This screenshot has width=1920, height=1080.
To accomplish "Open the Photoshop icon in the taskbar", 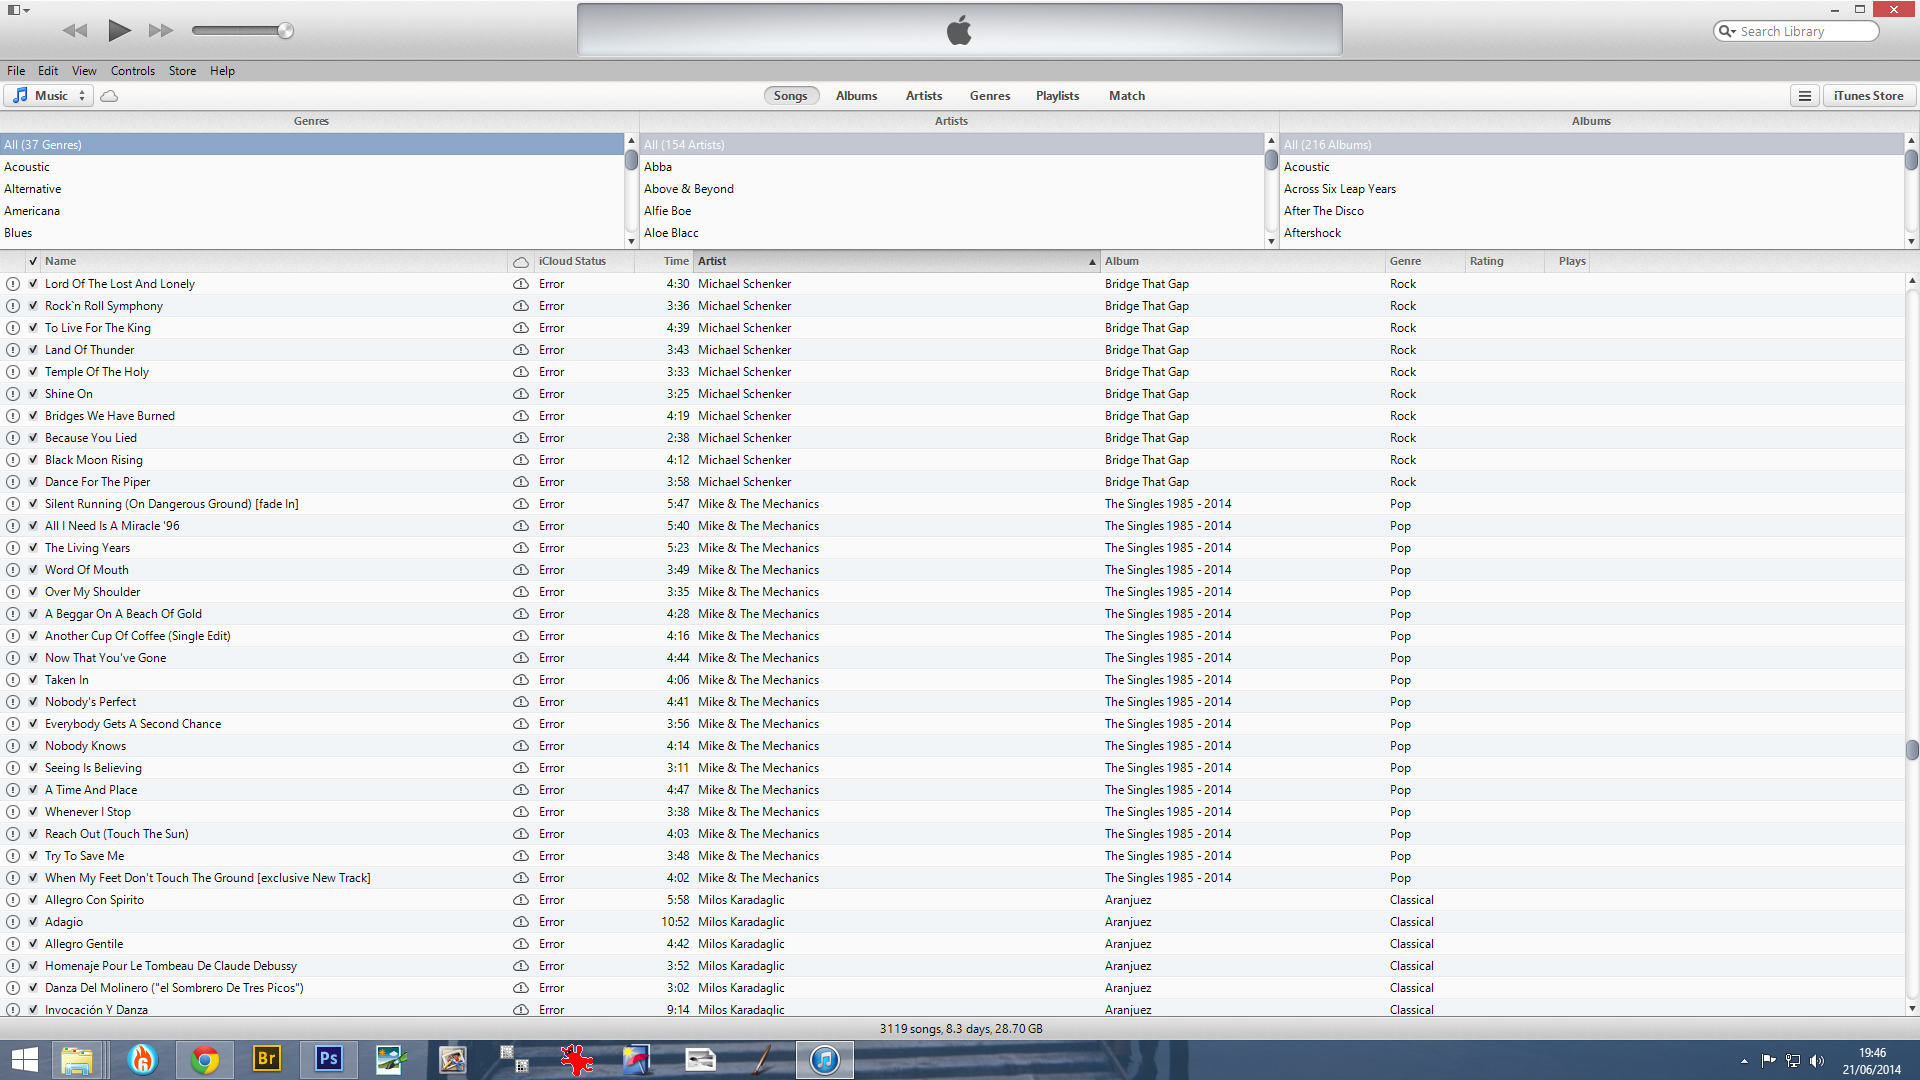I will (328, 1059).
